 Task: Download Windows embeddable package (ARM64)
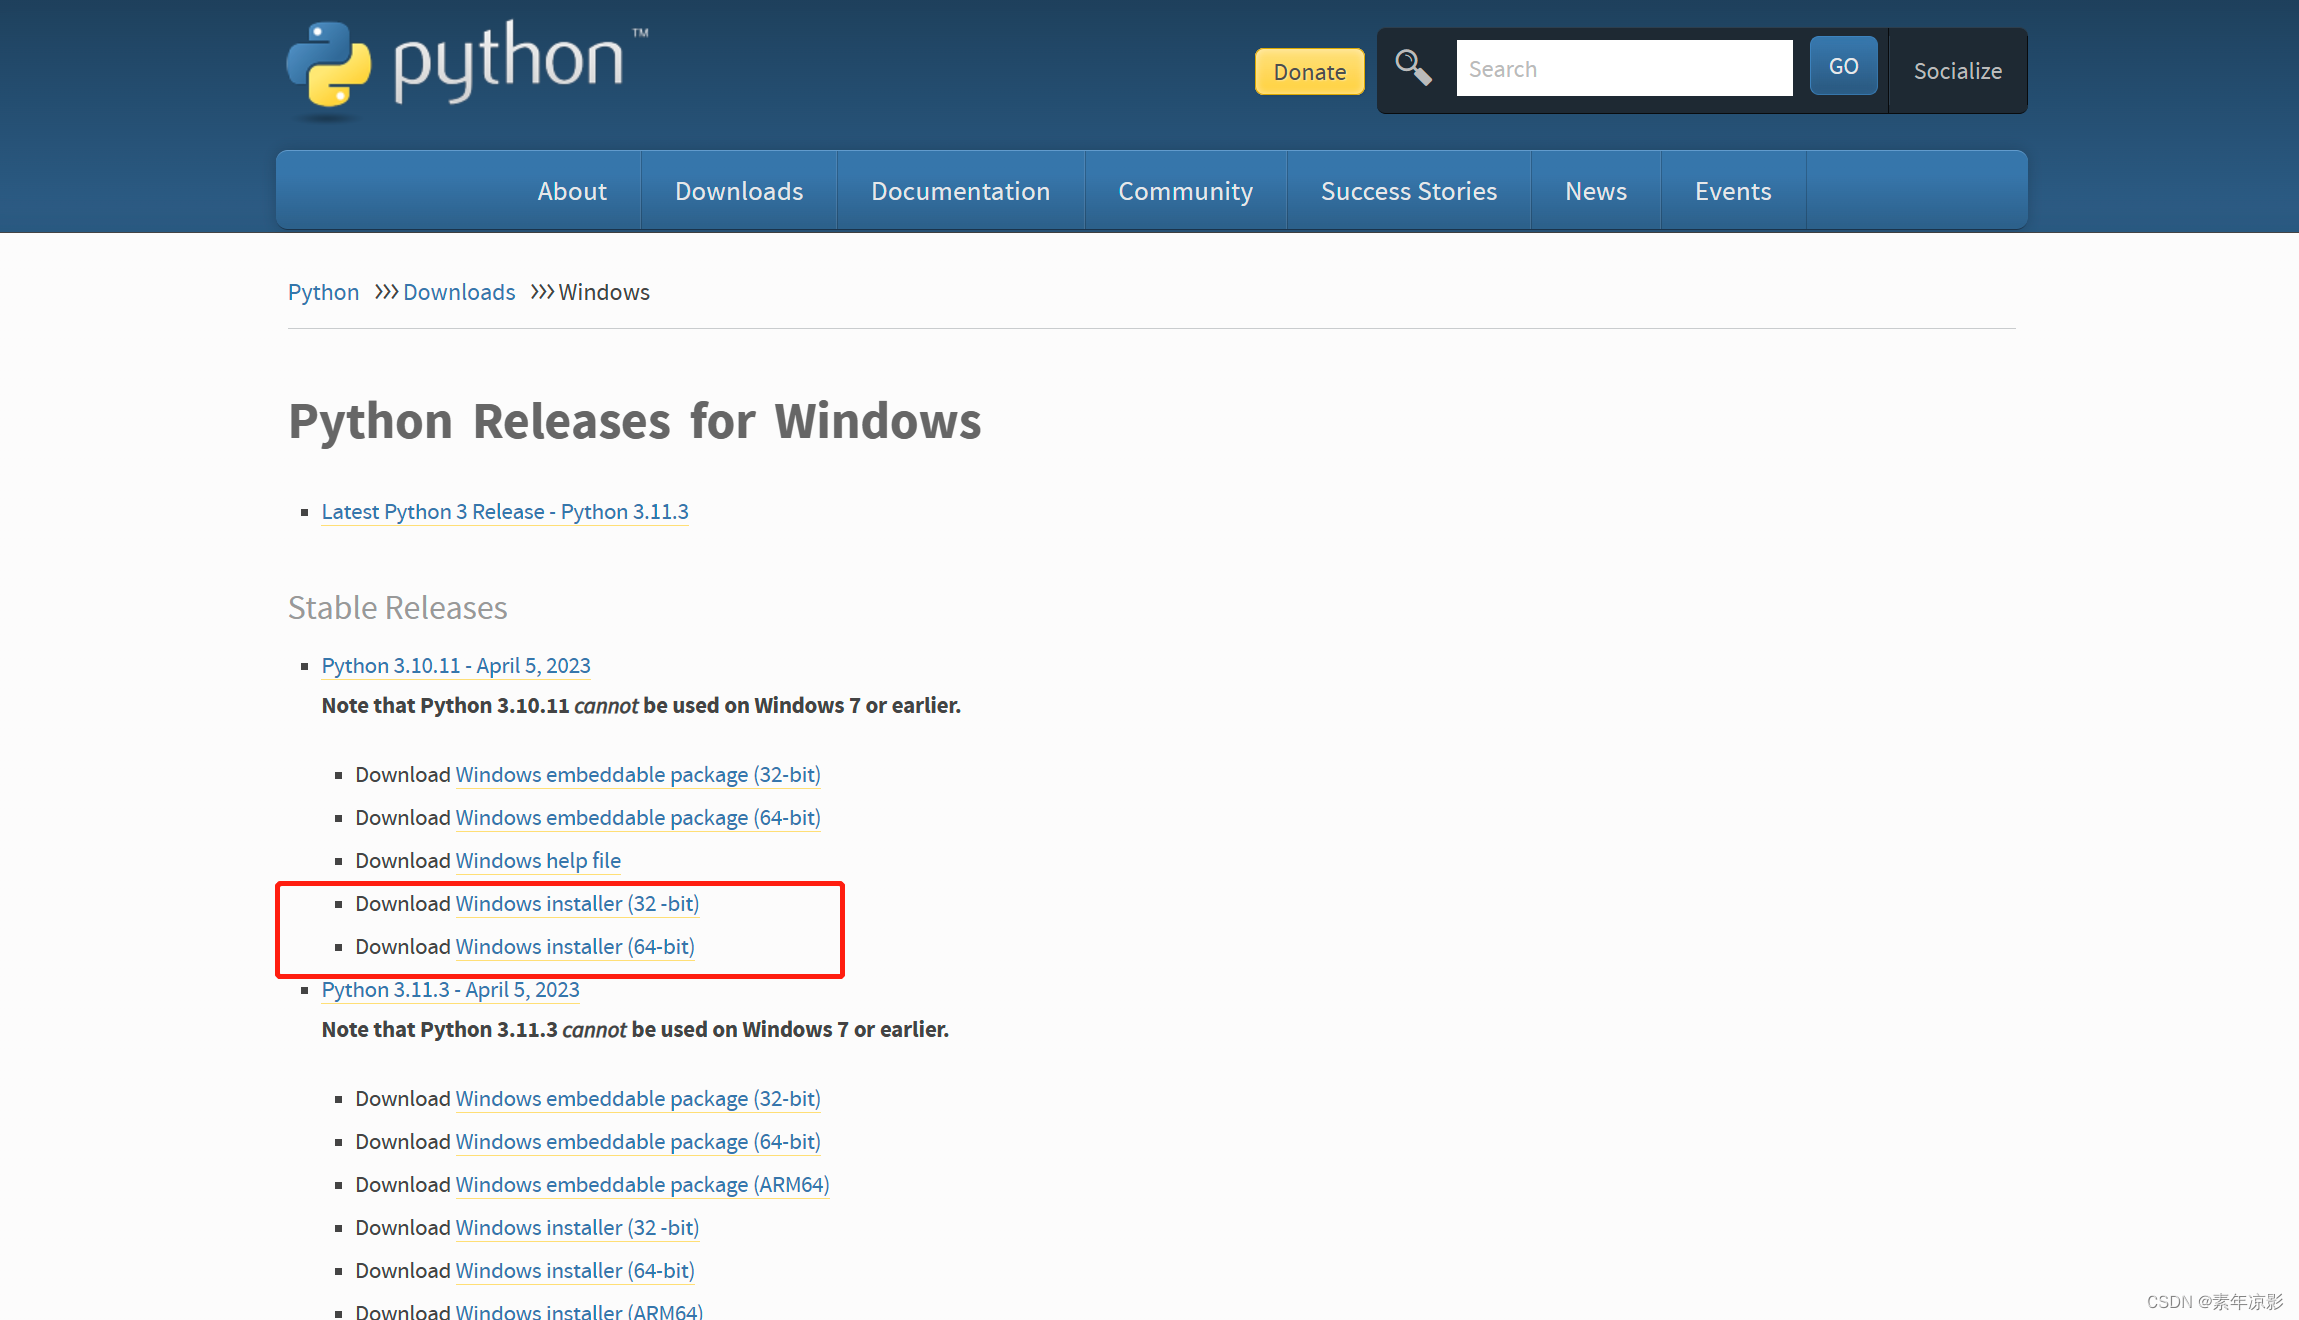coord(642,1184)
